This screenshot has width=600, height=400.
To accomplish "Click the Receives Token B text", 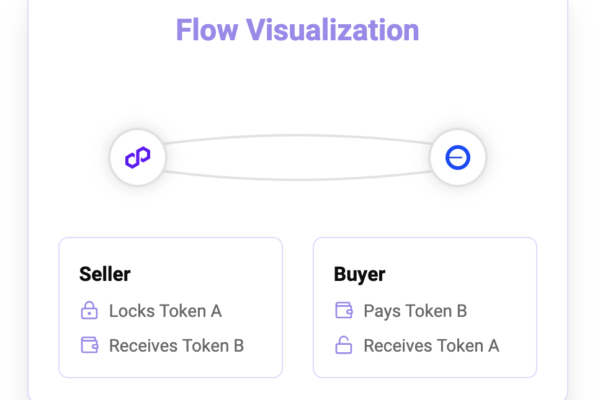I will coord(176,346).
